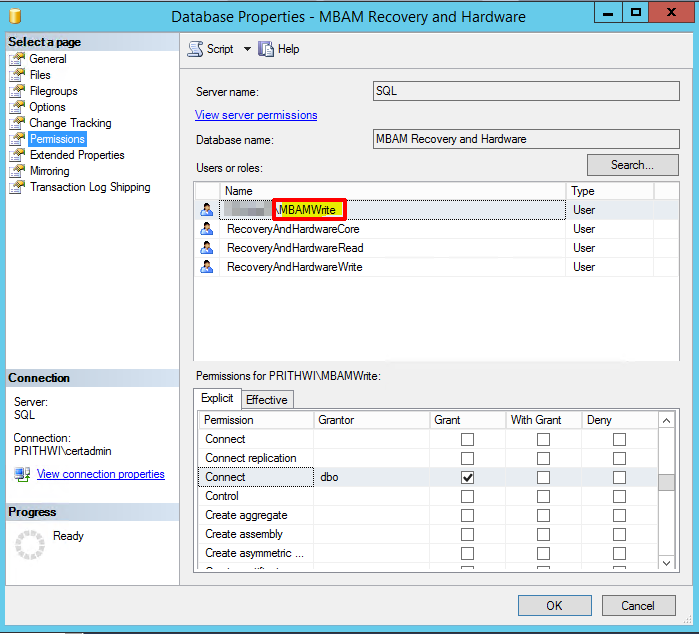Image resolution: width=699 pixels, height=634 pixels.
Task: Open the Script dropdown arrow
Action: click(247, 49)
